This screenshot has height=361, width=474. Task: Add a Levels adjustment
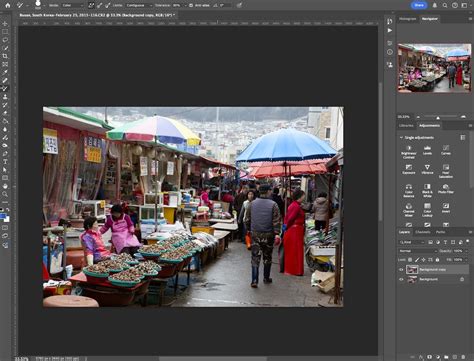pyautogui.click(x=427, y=150)
